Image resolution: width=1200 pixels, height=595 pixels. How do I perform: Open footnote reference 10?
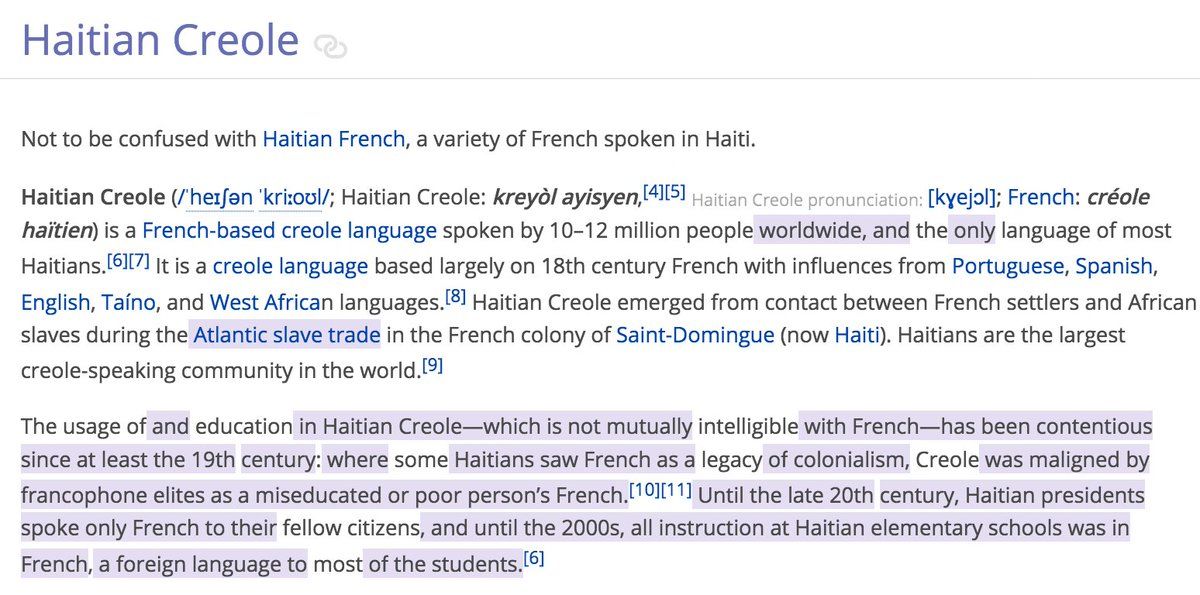pyautogui.click(x=644, y=490)
